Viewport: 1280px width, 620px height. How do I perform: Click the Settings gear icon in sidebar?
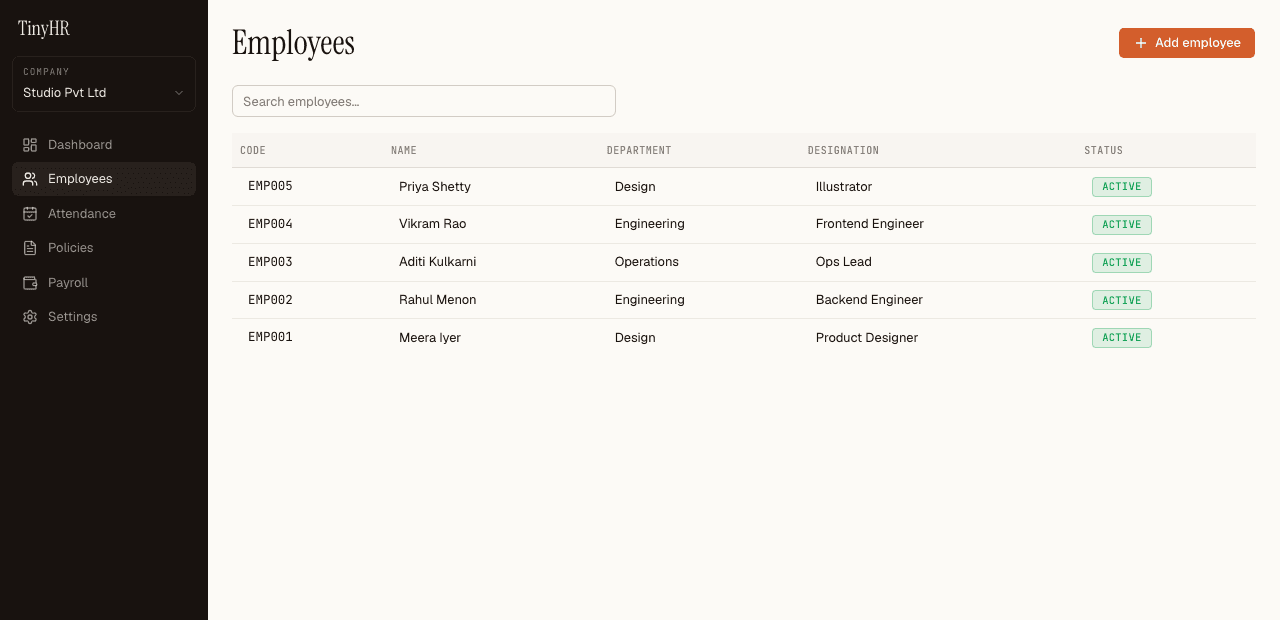pos(30,317)
